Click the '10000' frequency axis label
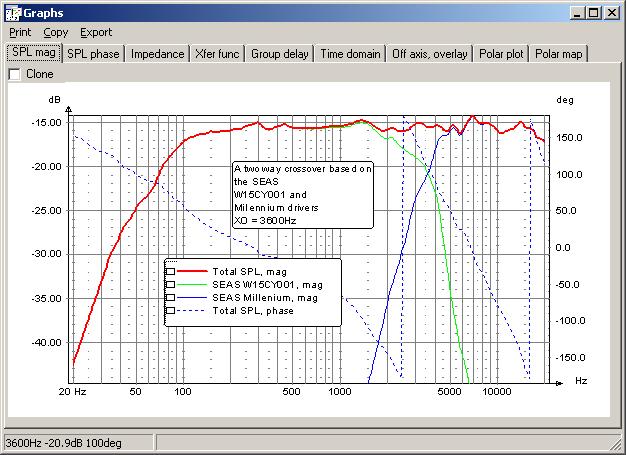Viewport: 626px width, 455px height. point(497,392)
